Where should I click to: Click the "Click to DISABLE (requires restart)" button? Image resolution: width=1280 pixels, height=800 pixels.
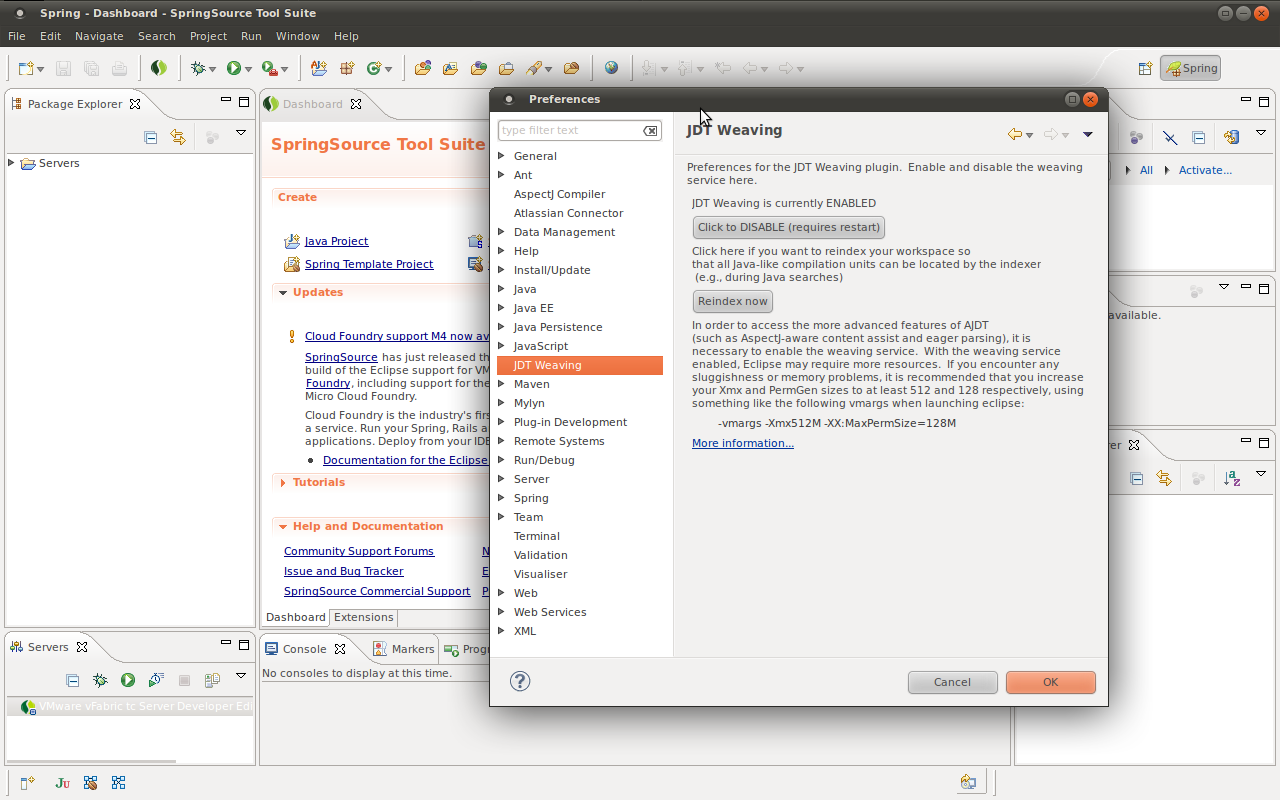click(789, 227)
